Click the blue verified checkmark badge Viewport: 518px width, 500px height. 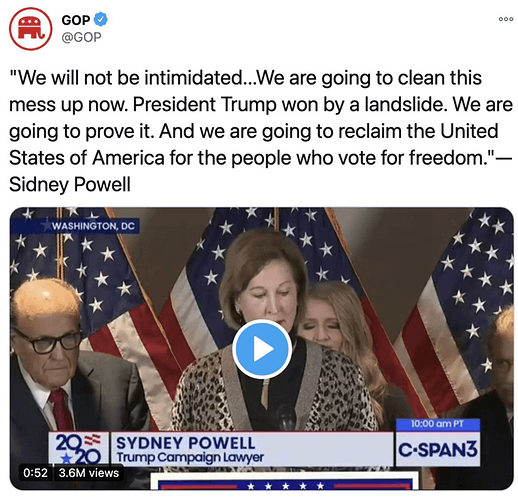[x=100, y=19]
